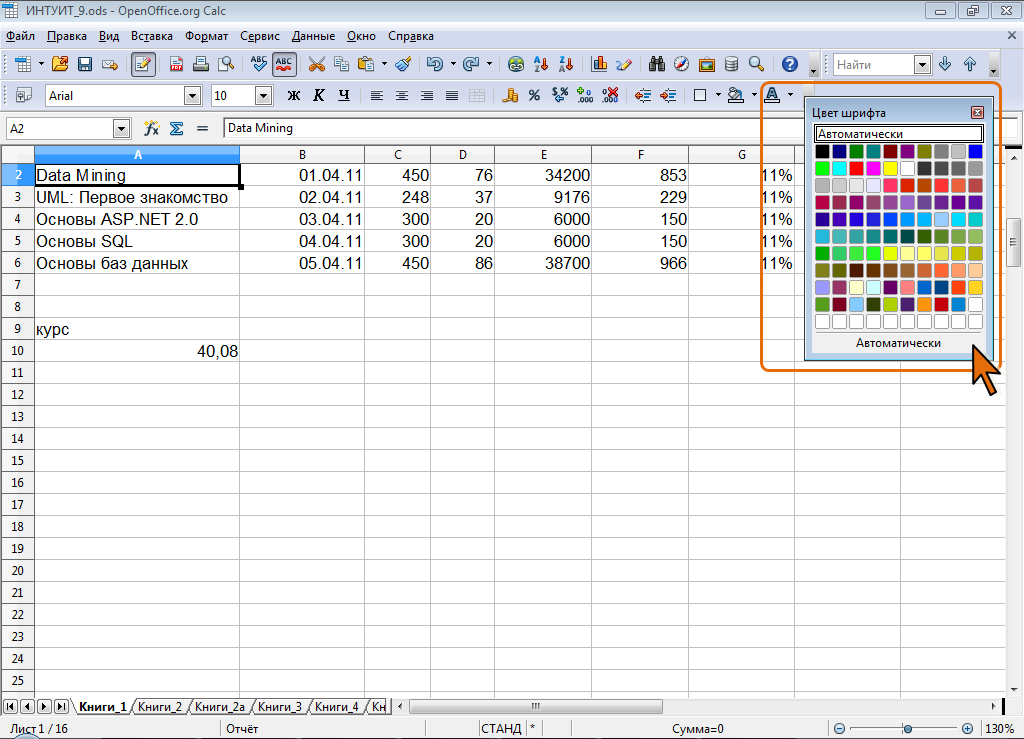Open the Данные menu

tap(313, 37)
